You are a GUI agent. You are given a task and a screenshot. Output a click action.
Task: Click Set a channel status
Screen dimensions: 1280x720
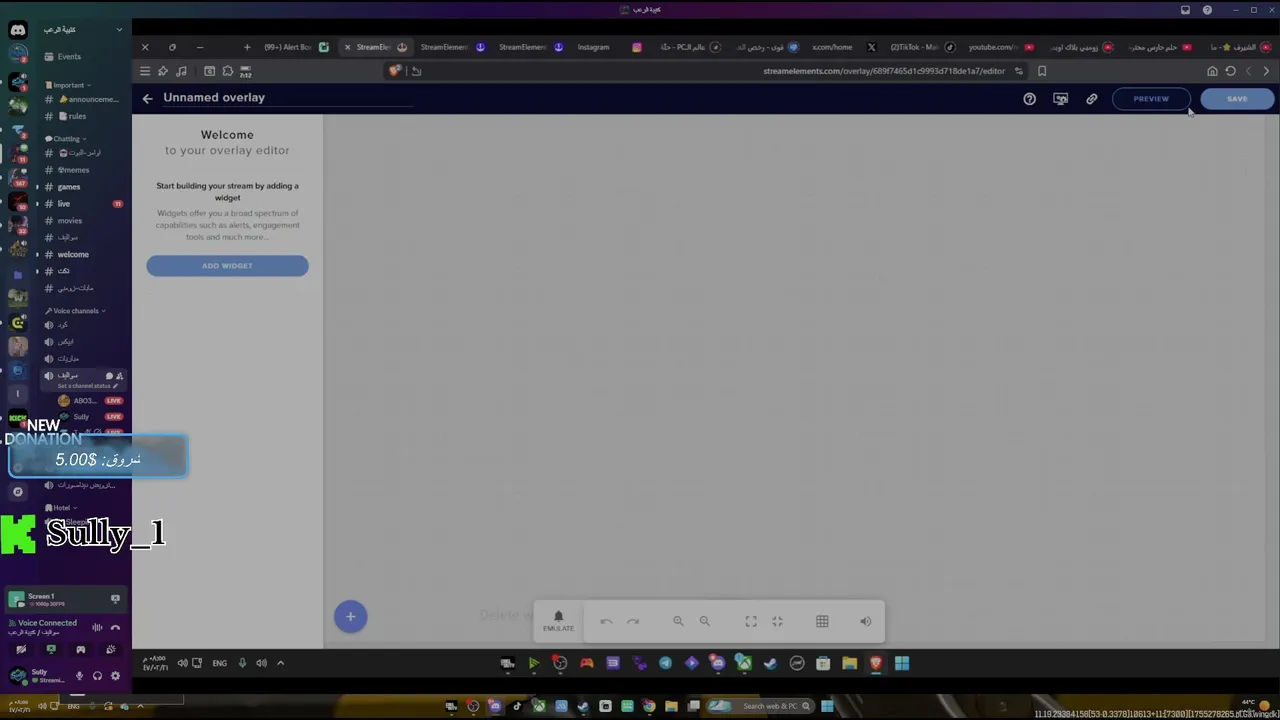[86, 386]
